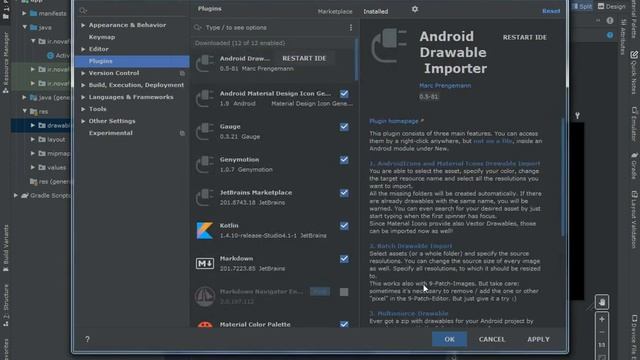Enable the Markdown Navigator plugin checkbox
Screen dimensions: 640x360
344,292
